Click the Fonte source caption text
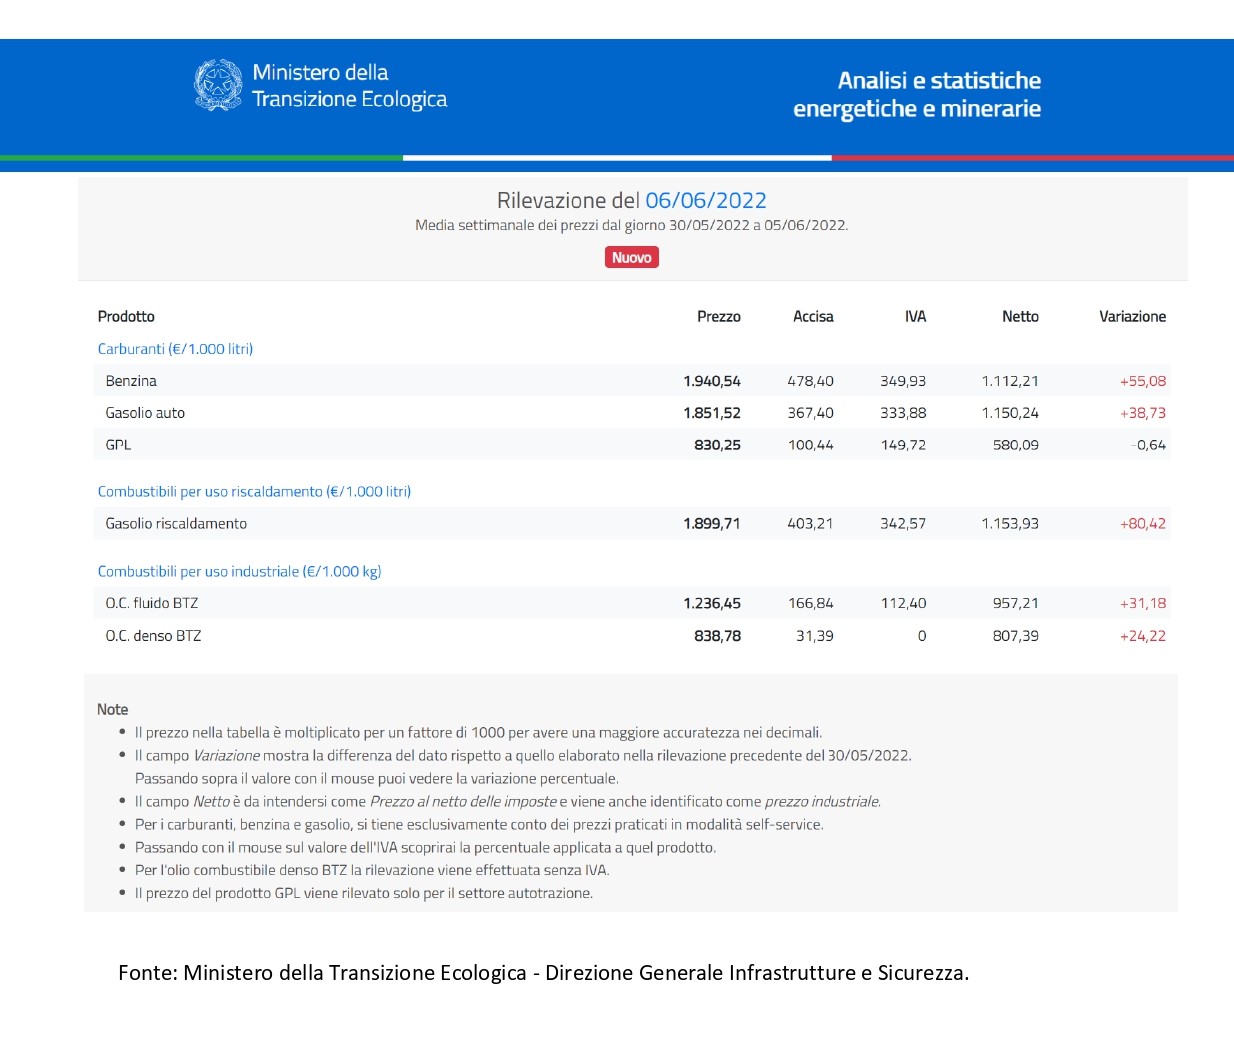 pos(543,972)
